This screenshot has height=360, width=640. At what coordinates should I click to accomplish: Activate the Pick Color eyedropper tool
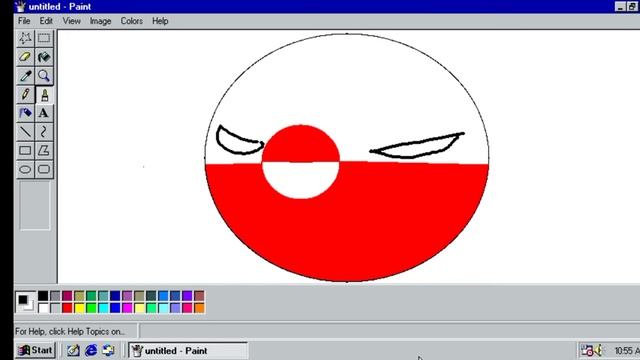pyautogui.click(x=25, y=76)
